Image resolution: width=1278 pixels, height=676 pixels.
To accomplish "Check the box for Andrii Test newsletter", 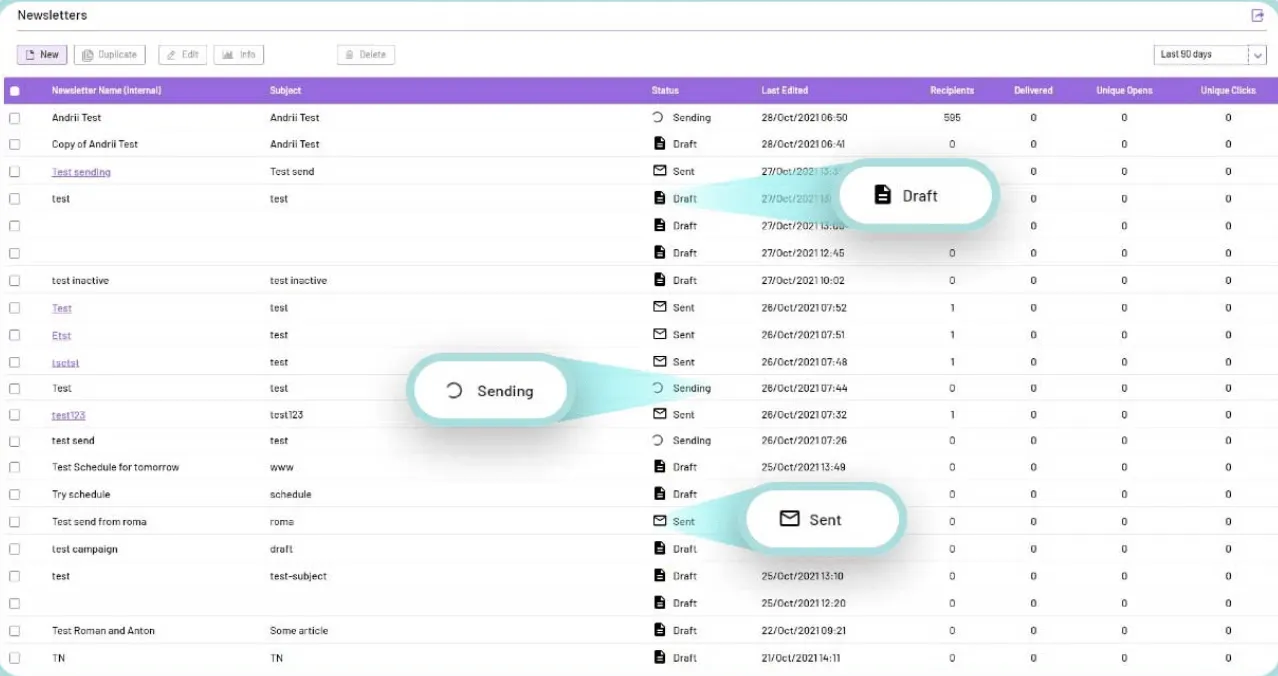I will click(x=14, y=118).
